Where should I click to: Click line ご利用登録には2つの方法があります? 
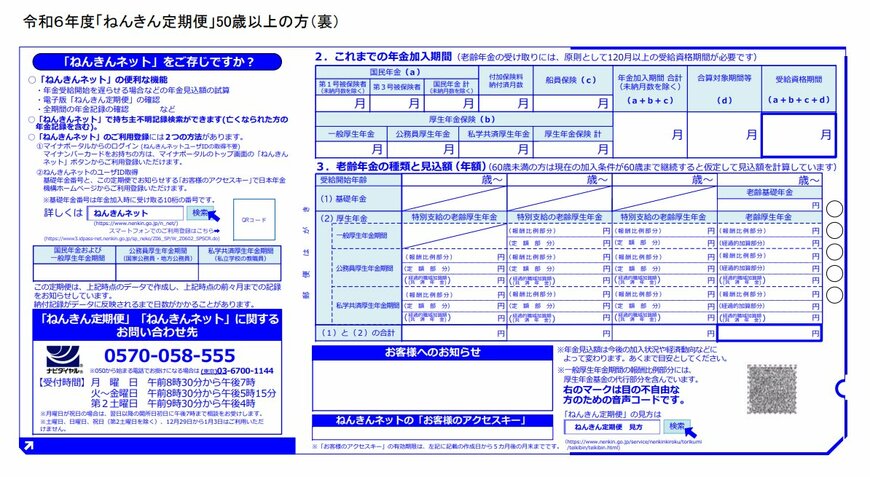tap(140, 136)
